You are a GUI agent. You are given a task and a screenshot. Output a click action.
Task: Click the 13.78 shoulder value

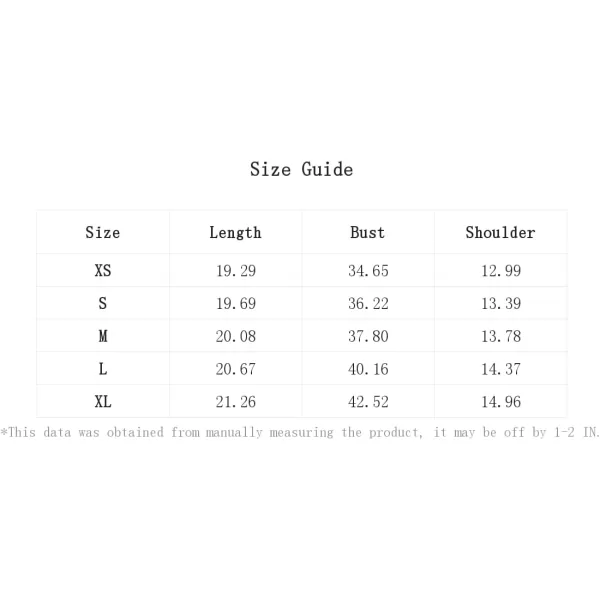[500, 337]
